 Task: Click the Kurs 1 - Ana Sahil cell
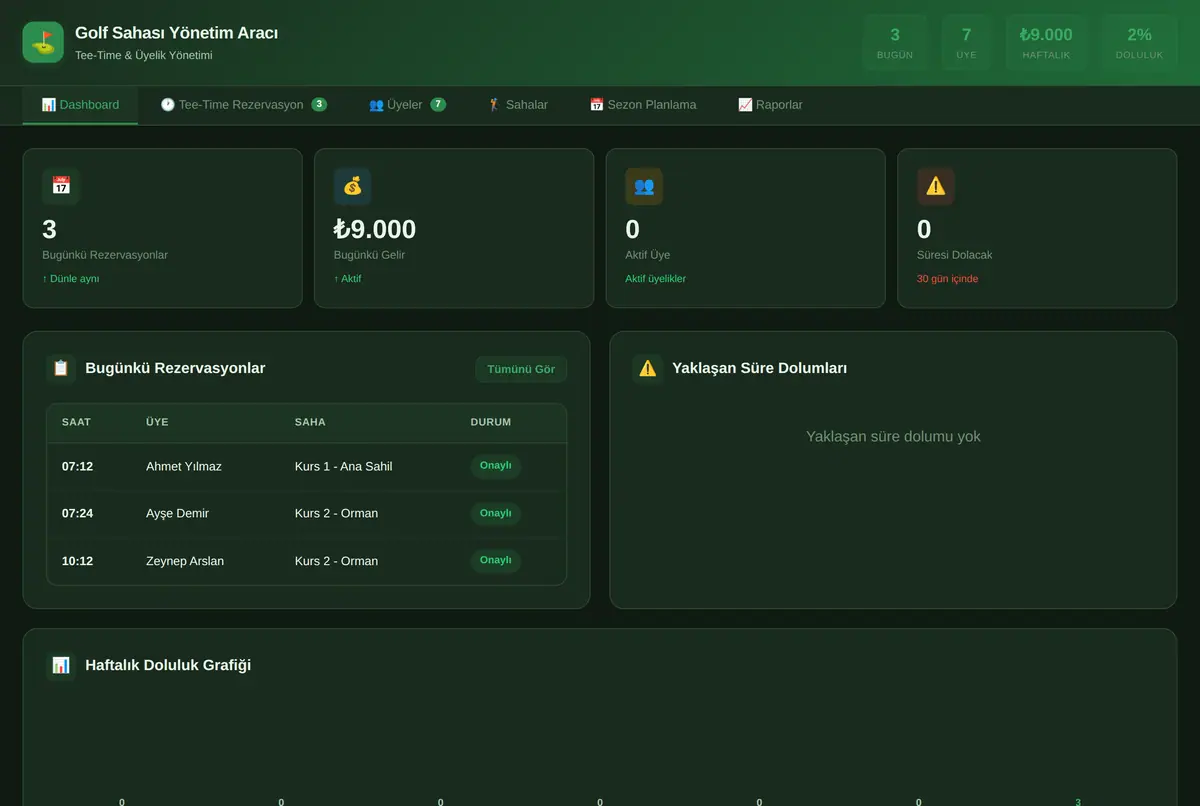343,466
